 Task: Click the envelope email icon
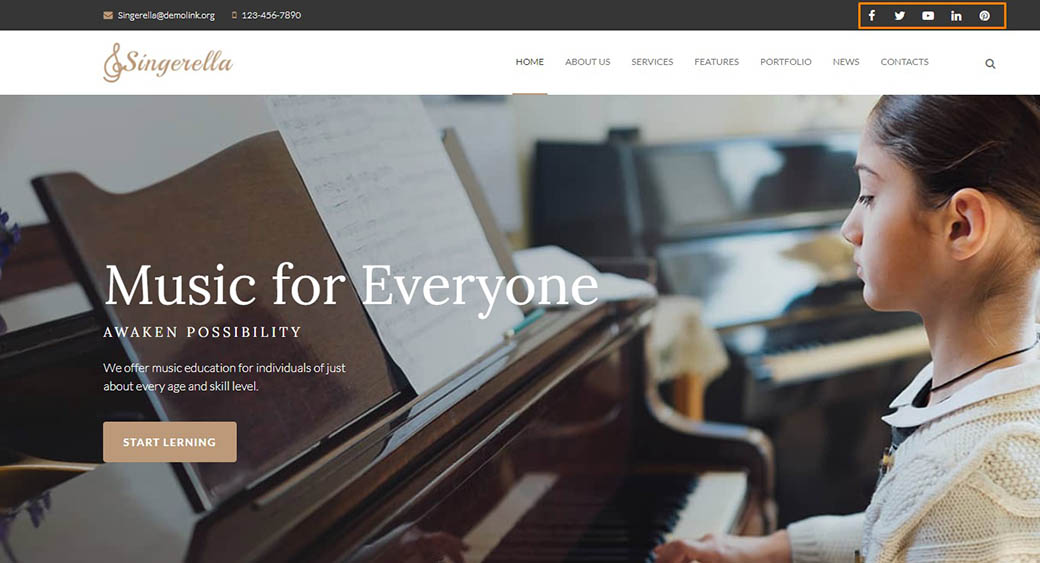108,15
